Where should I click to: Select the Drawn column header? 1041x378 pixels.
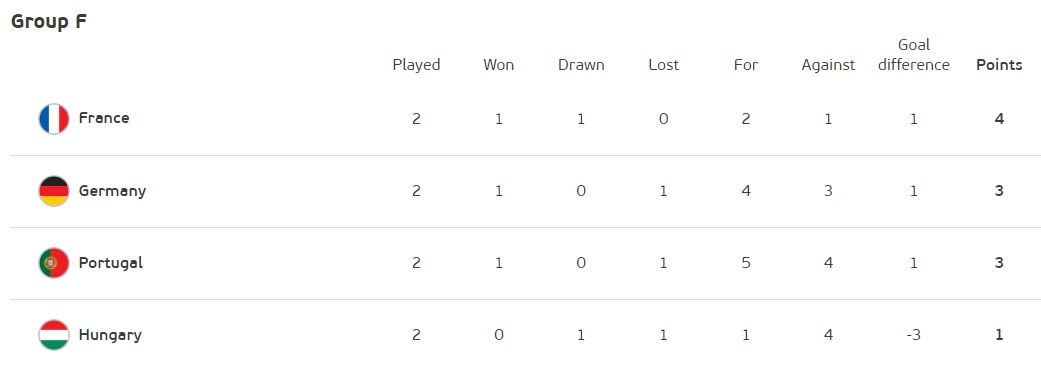[x=581, y=64]
